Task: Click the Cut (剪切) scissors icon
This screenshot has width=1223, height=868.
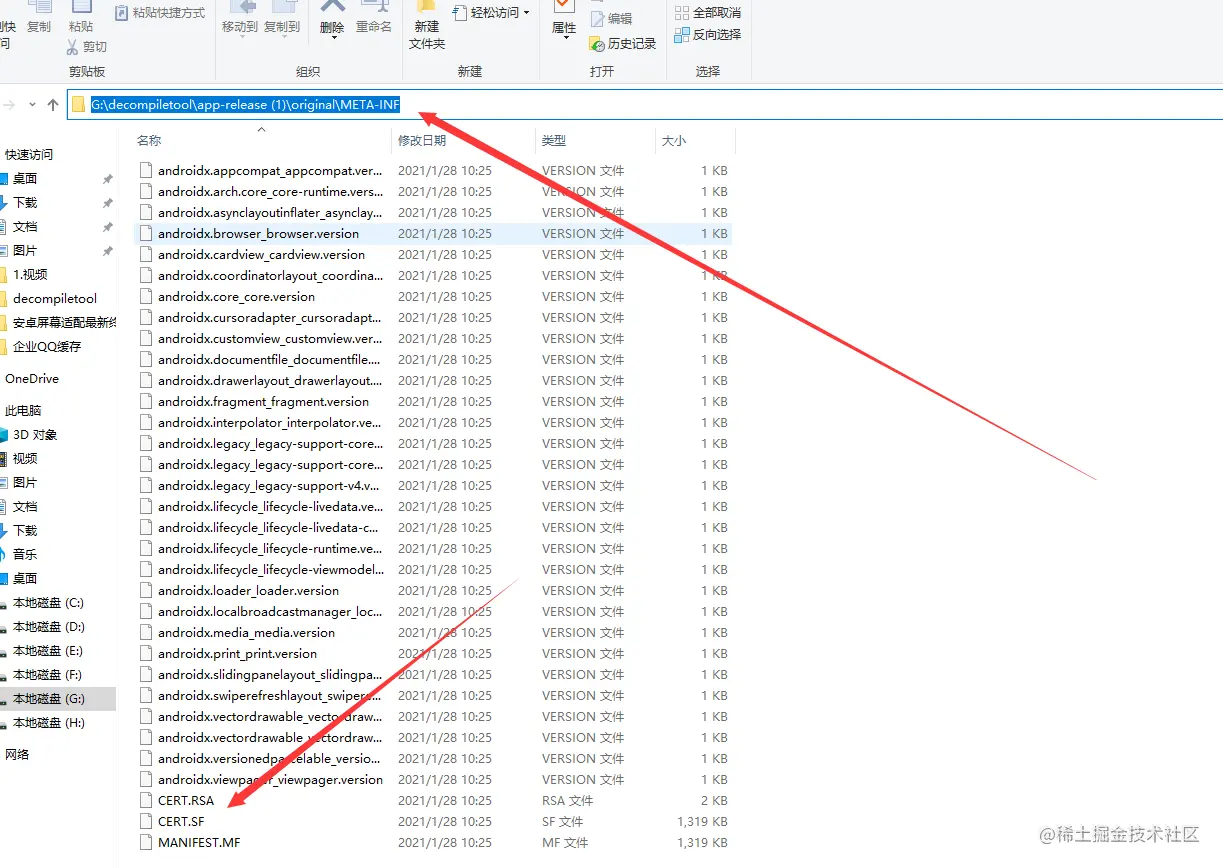Action: pos(73,47)
